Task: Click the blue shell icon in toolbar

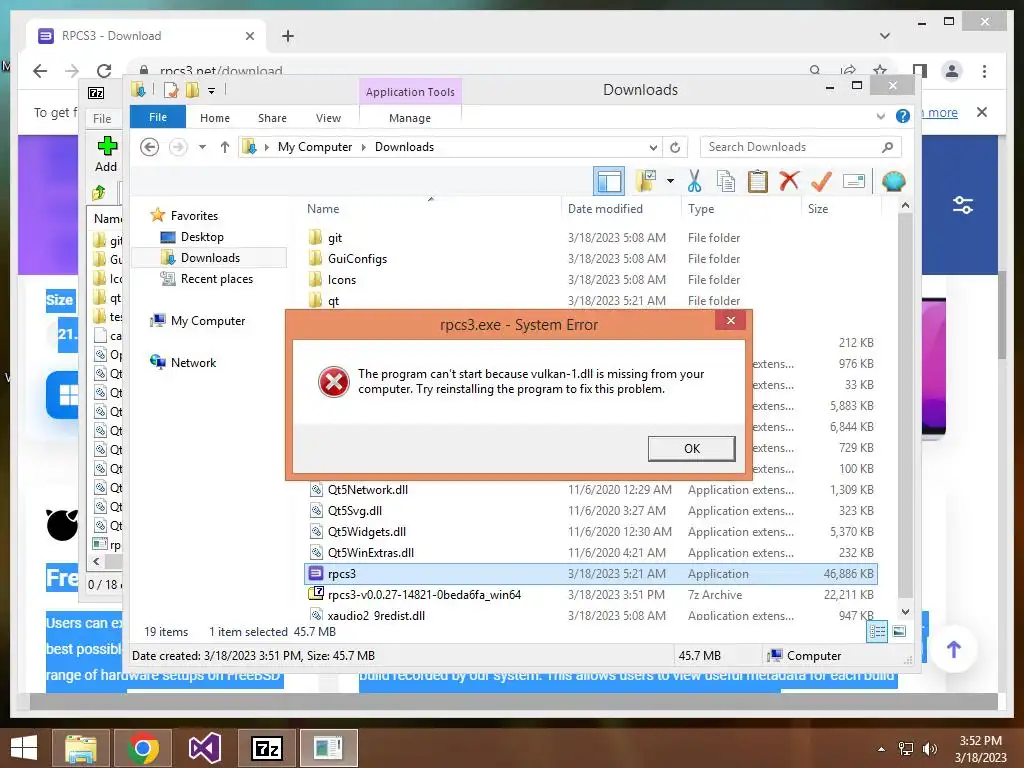Action: 893,181
